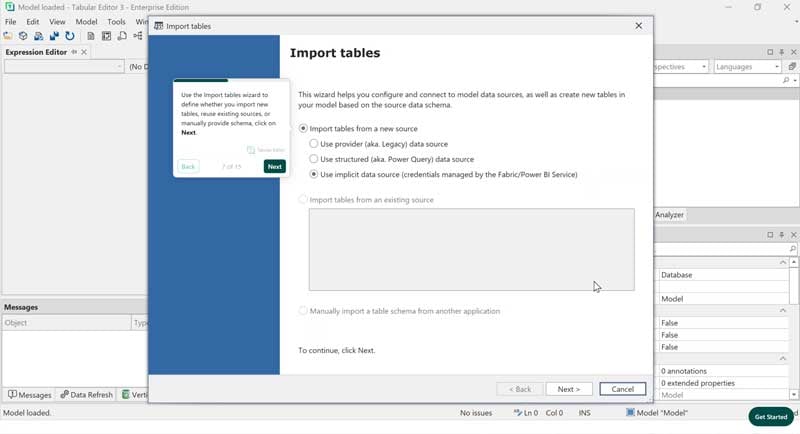Select Use structured (Power Query) data source

point(314,159)
